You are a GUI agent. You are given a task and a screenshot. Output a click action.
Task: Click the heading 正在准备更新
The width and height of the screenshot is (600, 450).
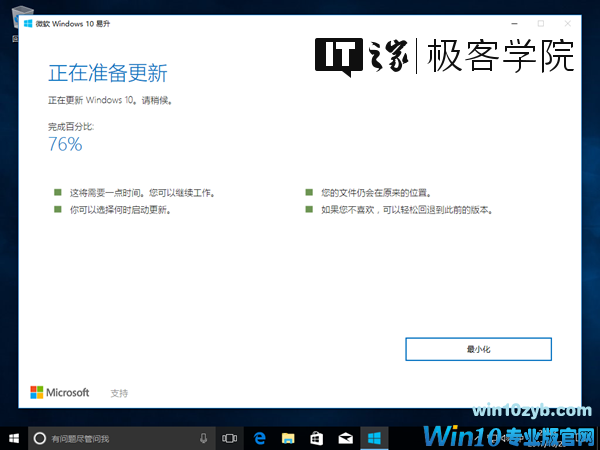(x=108, y=73)
